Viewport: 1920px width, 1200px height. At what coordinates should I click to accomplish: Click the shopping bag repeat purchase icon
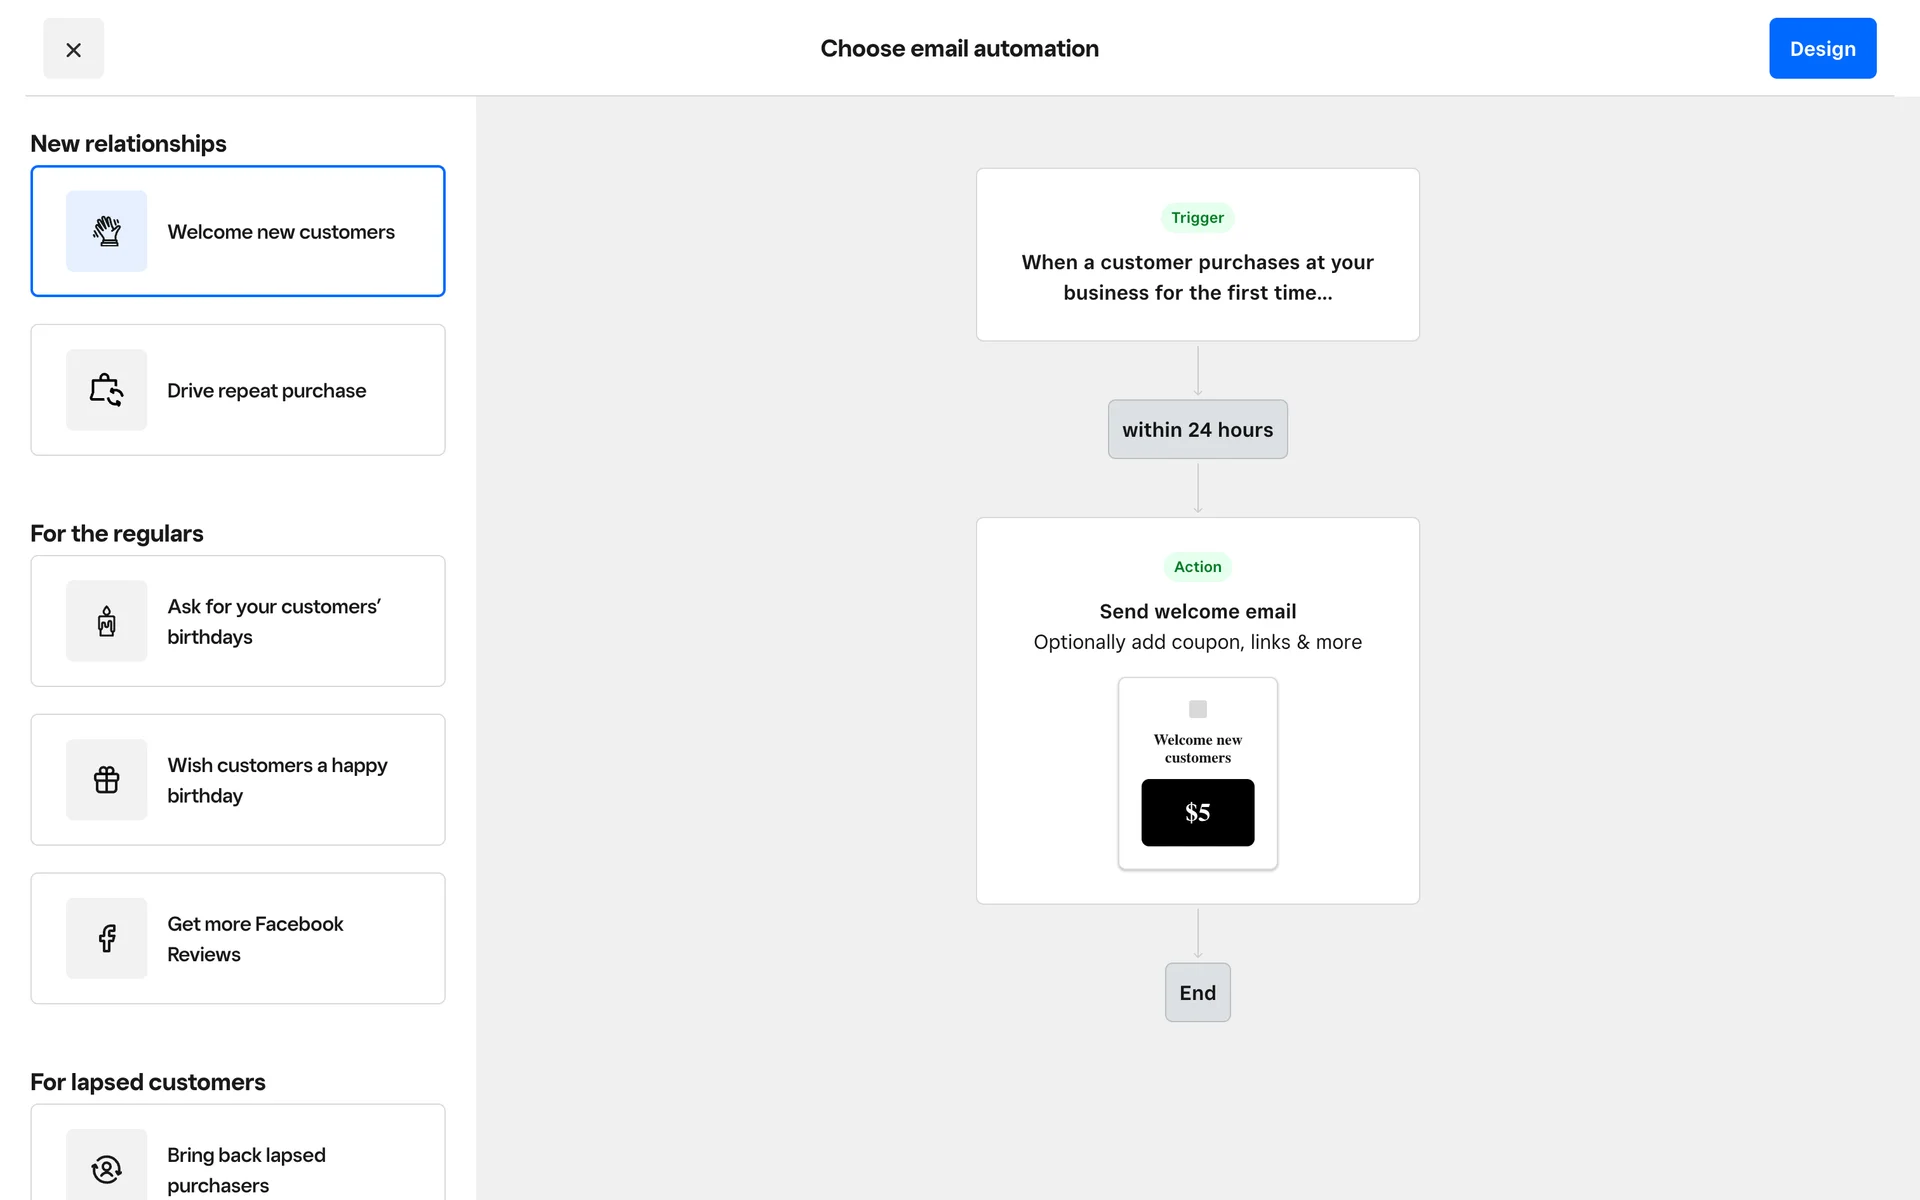pyautogui.click(x=106, y=390)
